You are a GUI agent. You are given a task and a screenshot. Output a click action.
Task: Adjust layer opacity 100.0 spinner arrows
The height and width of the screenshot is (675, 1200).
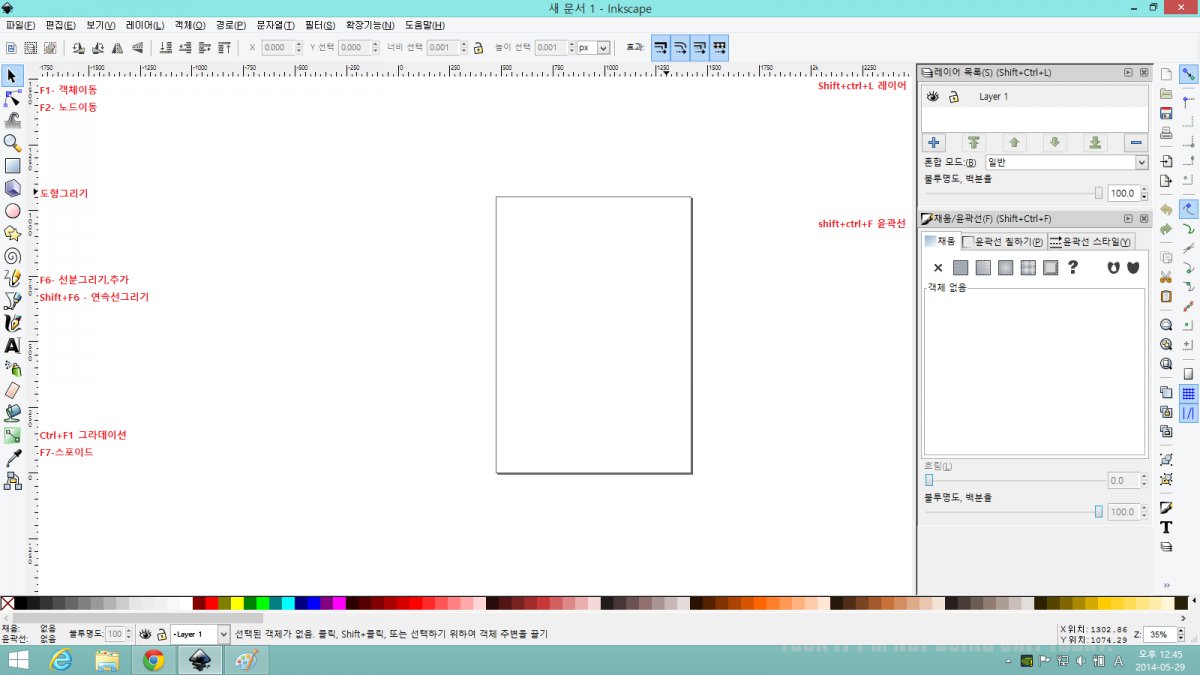[x=1143, y=193]
